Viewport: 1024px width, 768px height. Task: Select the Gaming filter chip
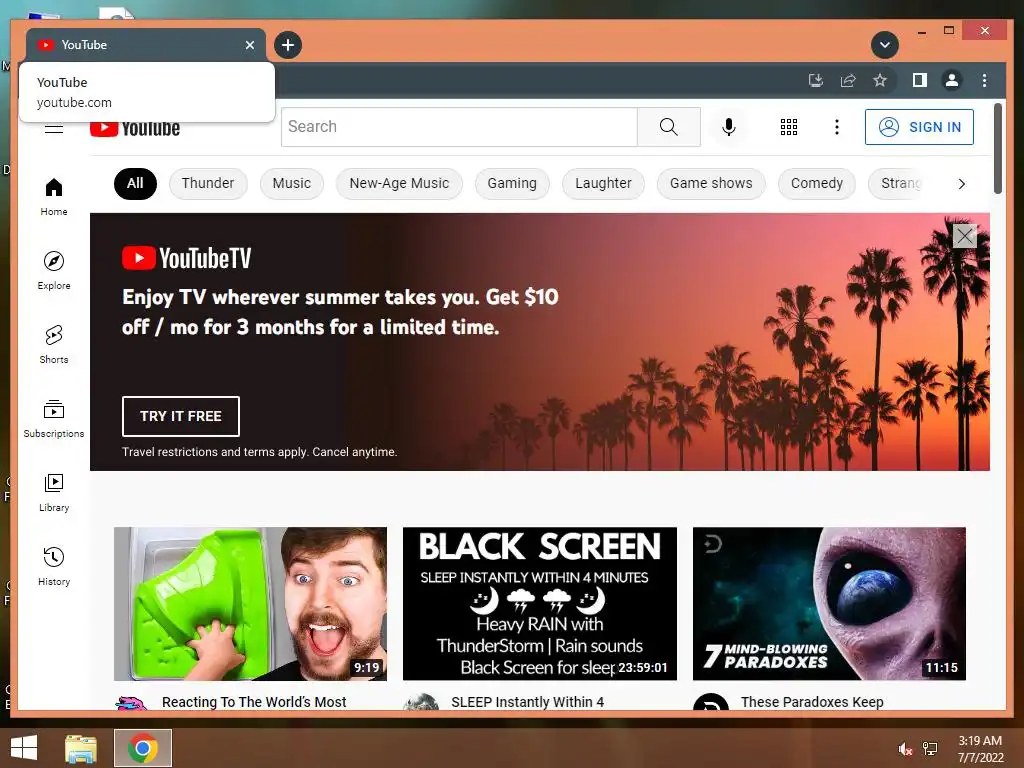point(512,184)
